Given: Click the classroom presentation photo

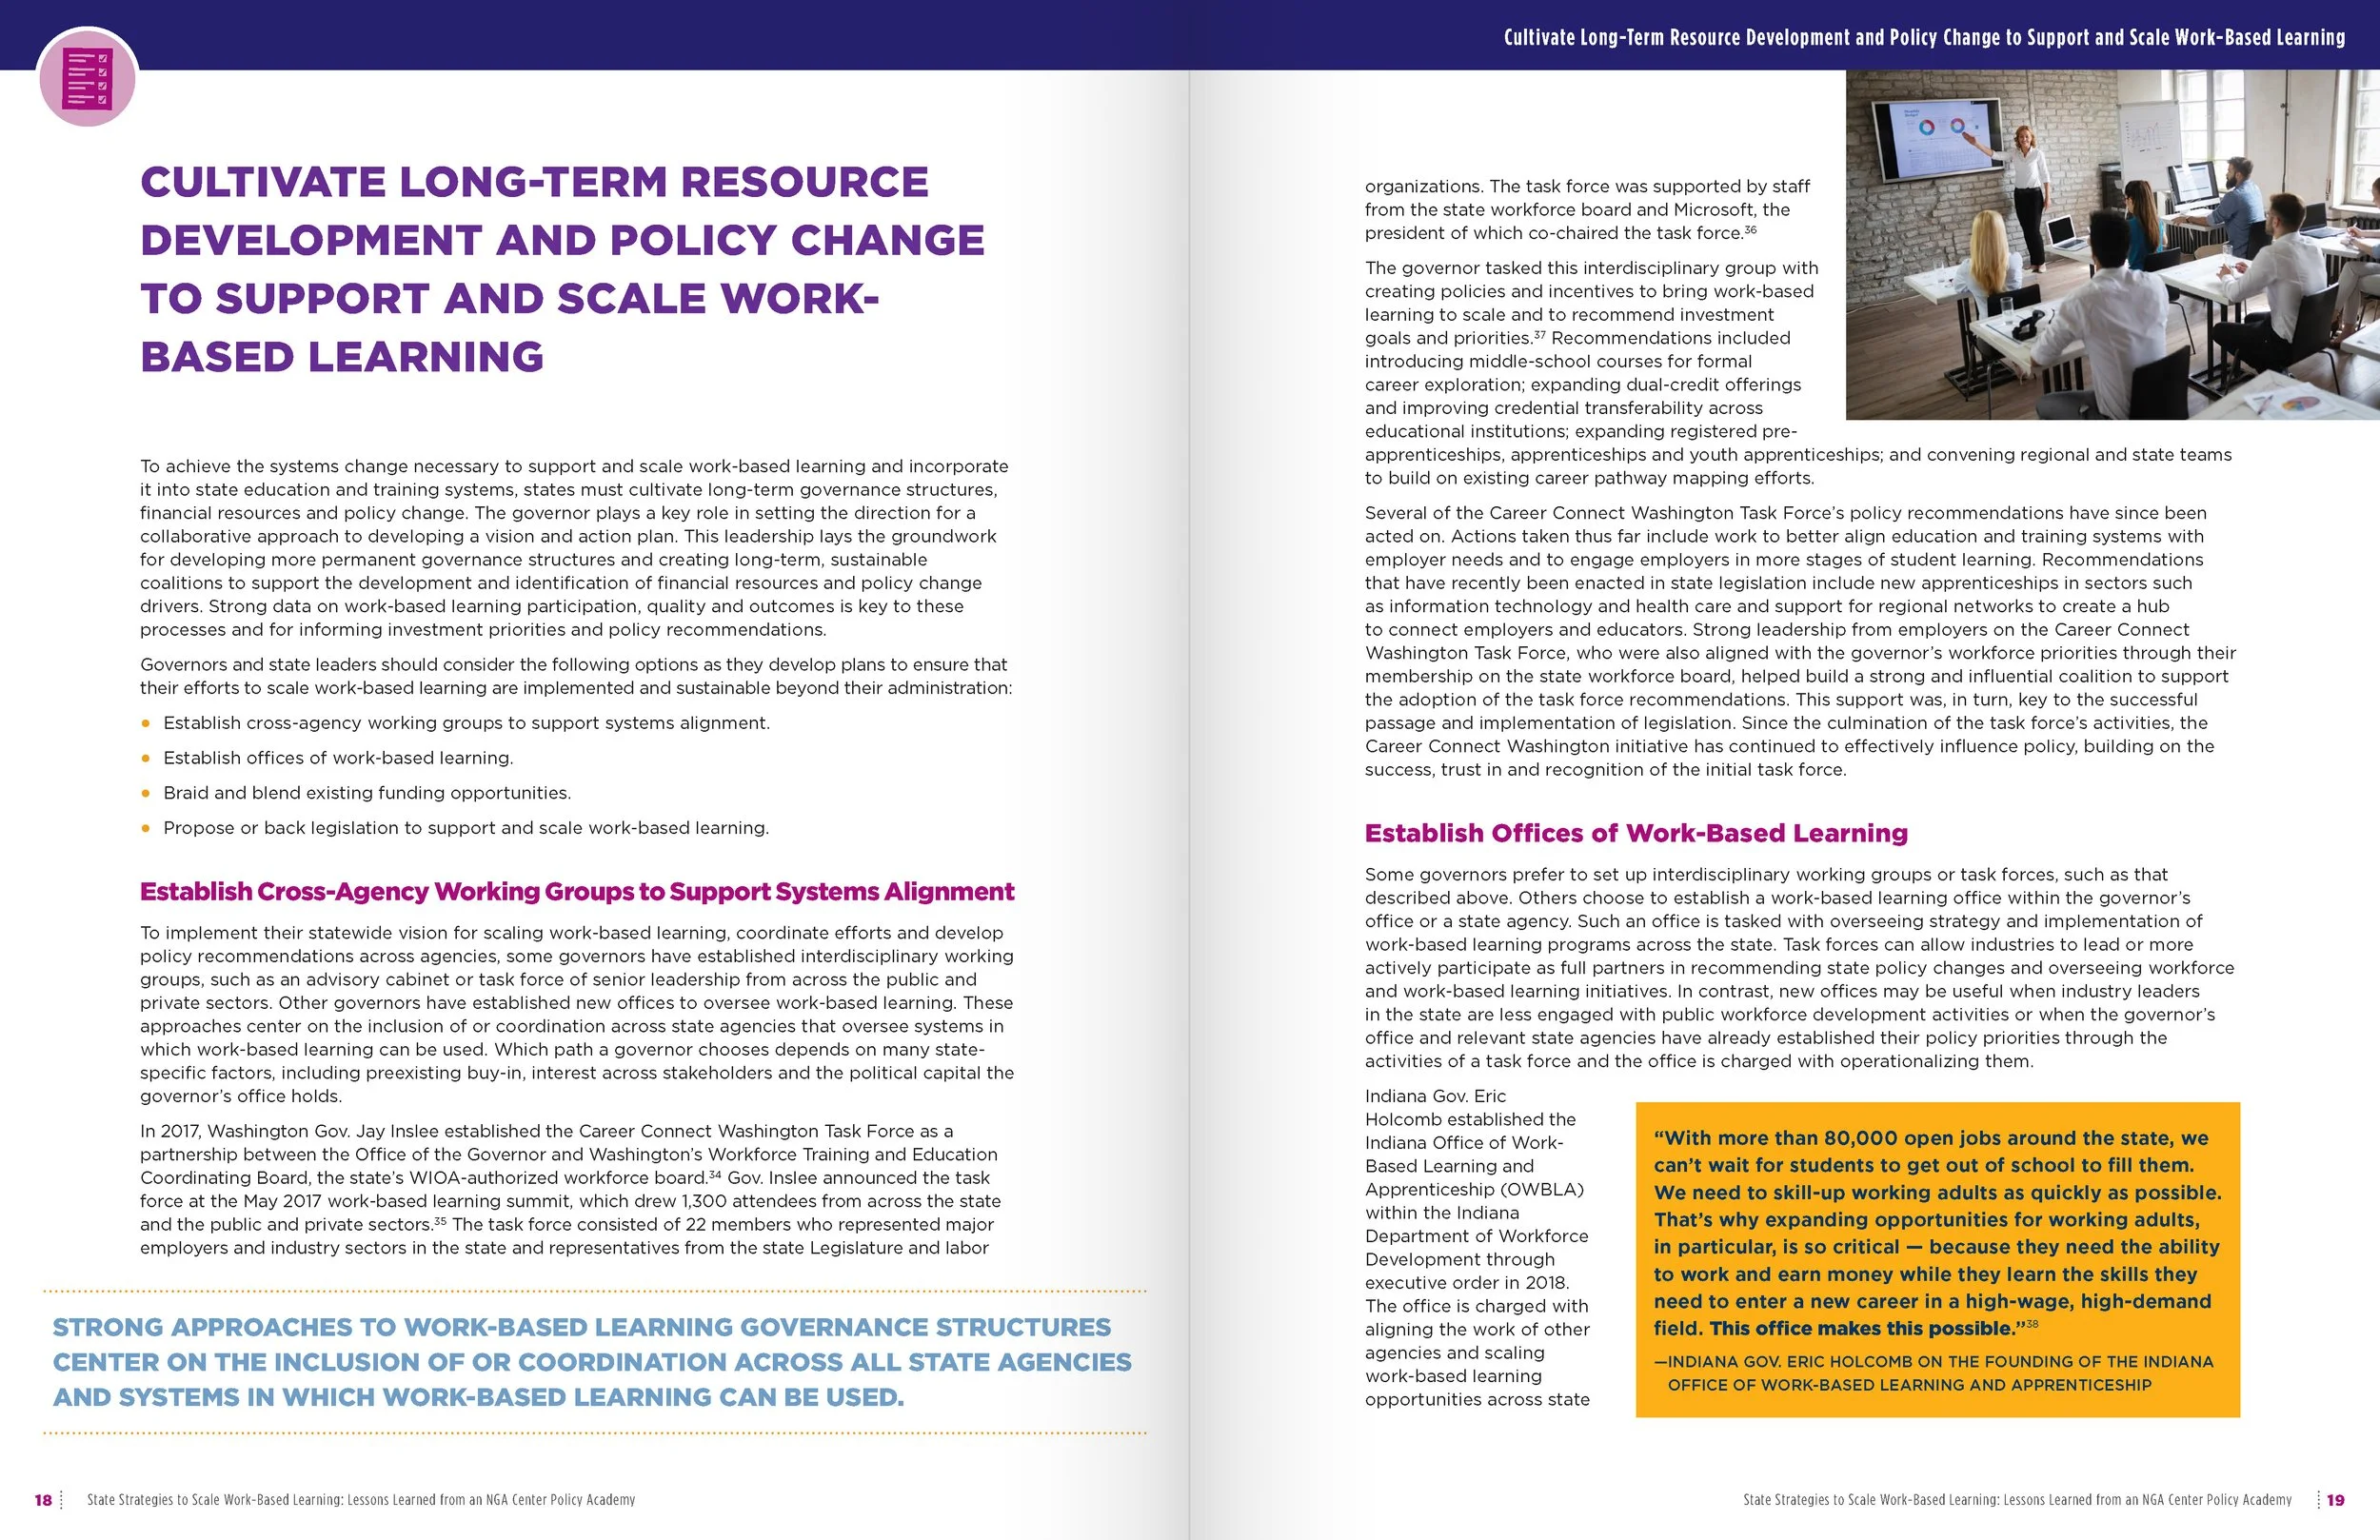Looking at the screenshot, I should coord(2112,245).
